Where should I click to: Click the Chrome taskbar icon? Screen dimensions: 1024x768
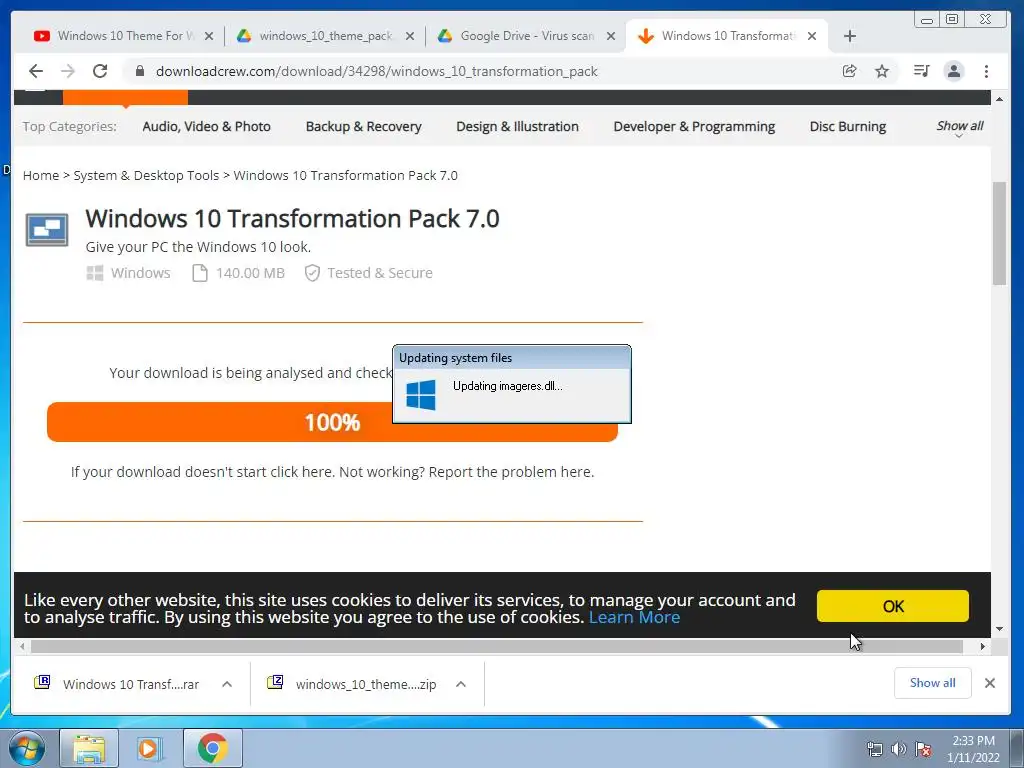(212, 748)
